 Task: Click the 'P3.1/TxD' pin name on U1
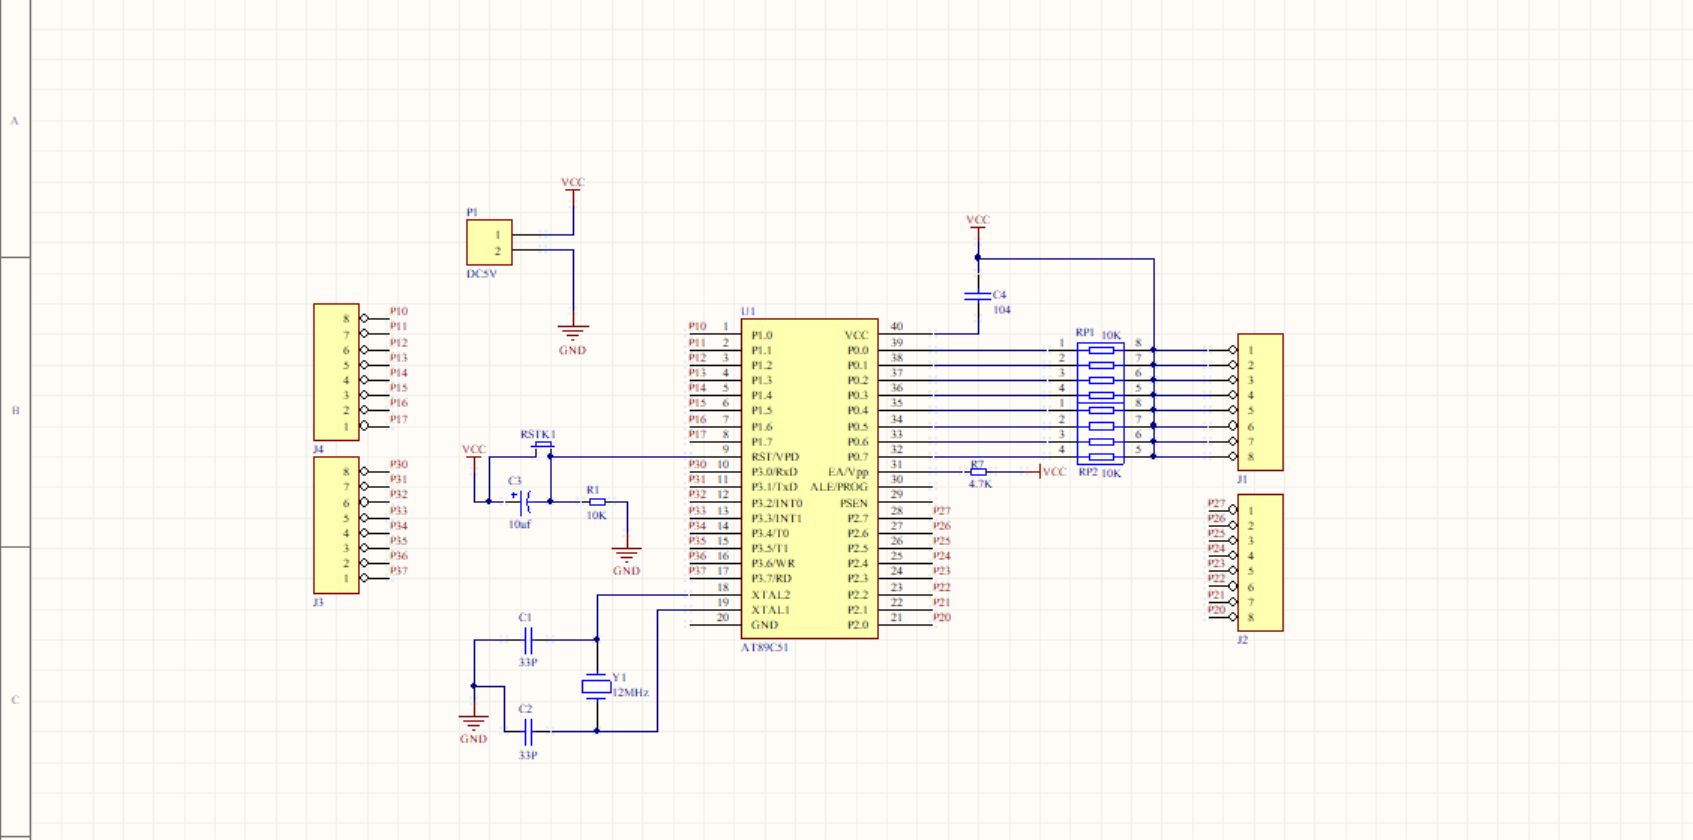coord(775,487)
